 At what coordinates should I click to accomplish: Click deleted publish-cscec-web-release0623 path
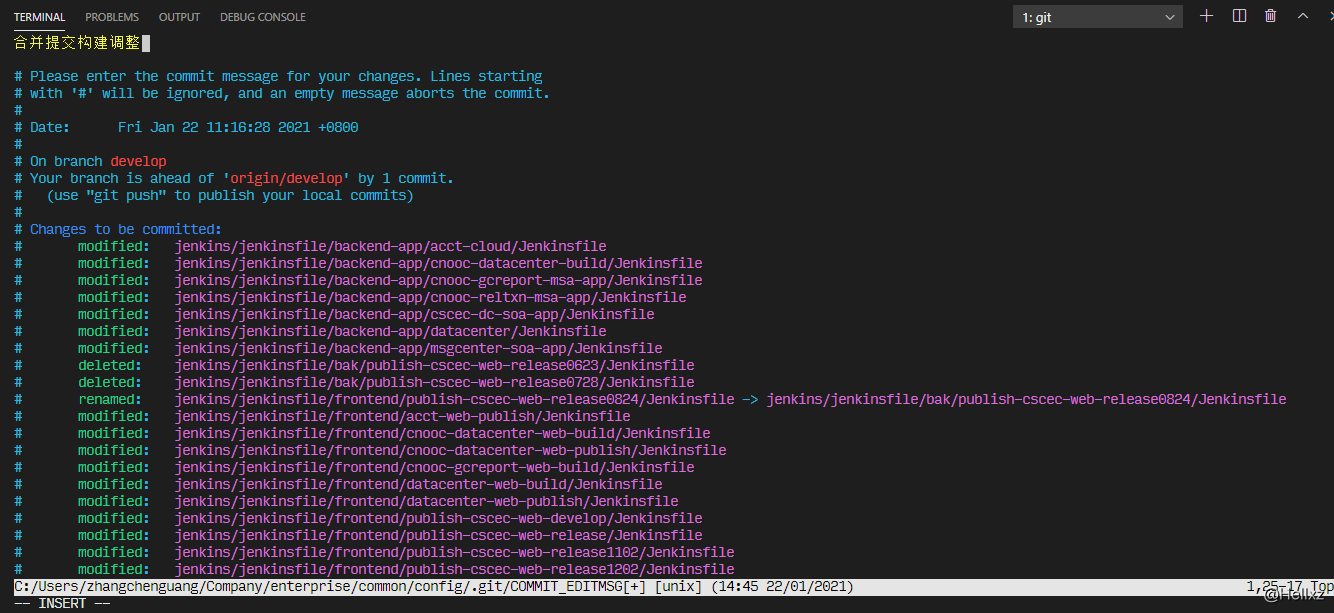[435, 365]
